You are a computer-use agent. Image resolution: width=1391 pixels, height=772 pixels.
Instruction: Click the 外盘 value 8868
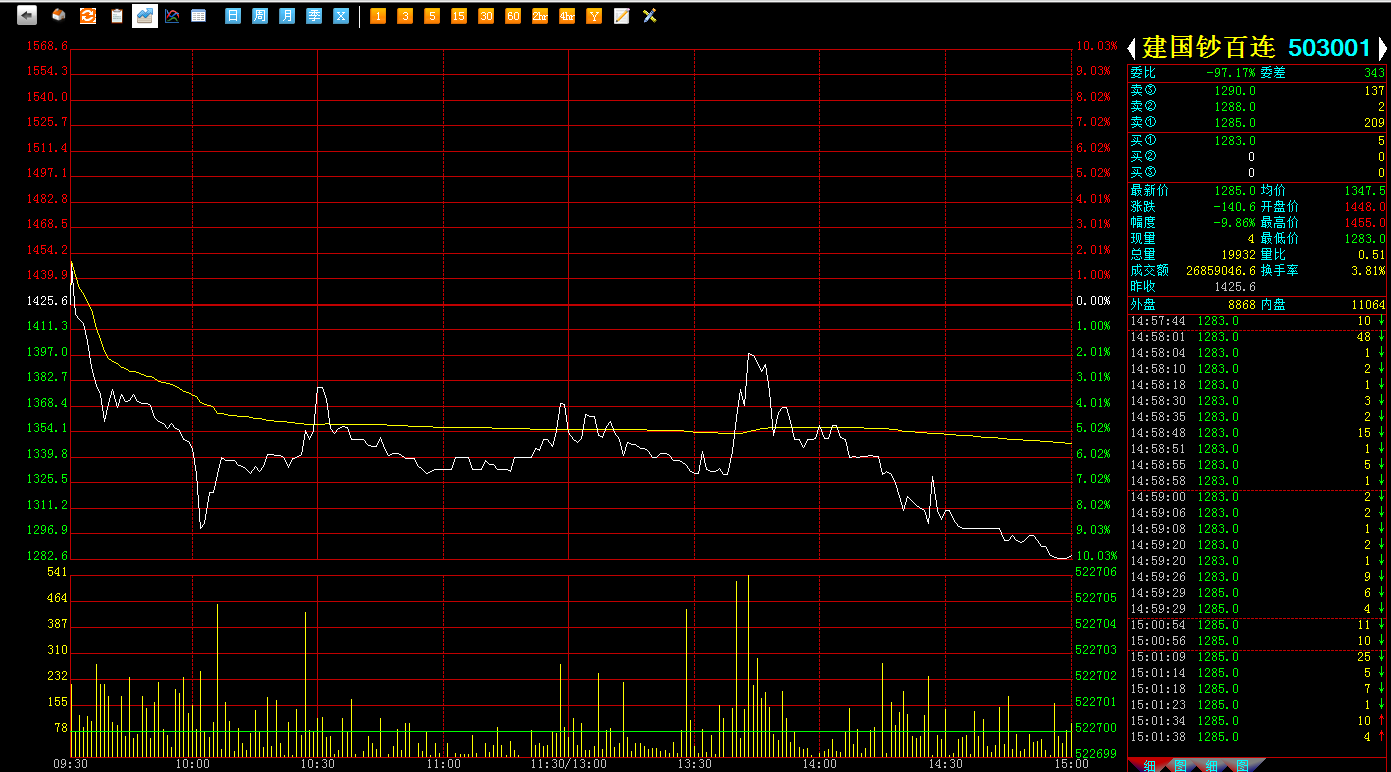[x=1242, y=304]
